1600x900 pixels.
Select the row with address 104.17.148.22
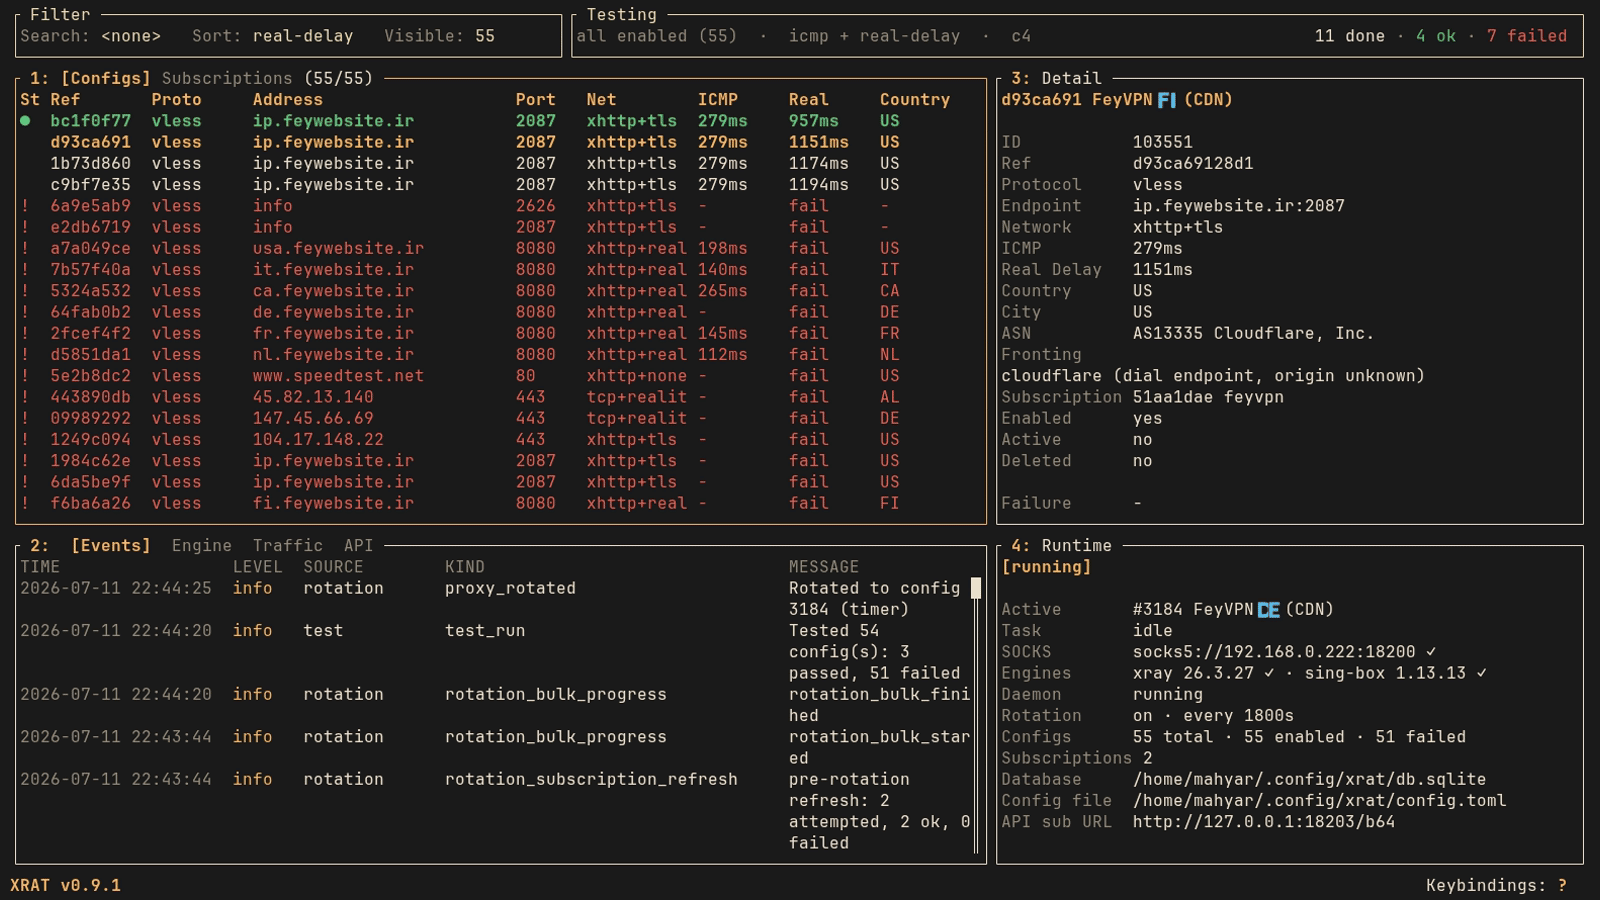[500, 439]
